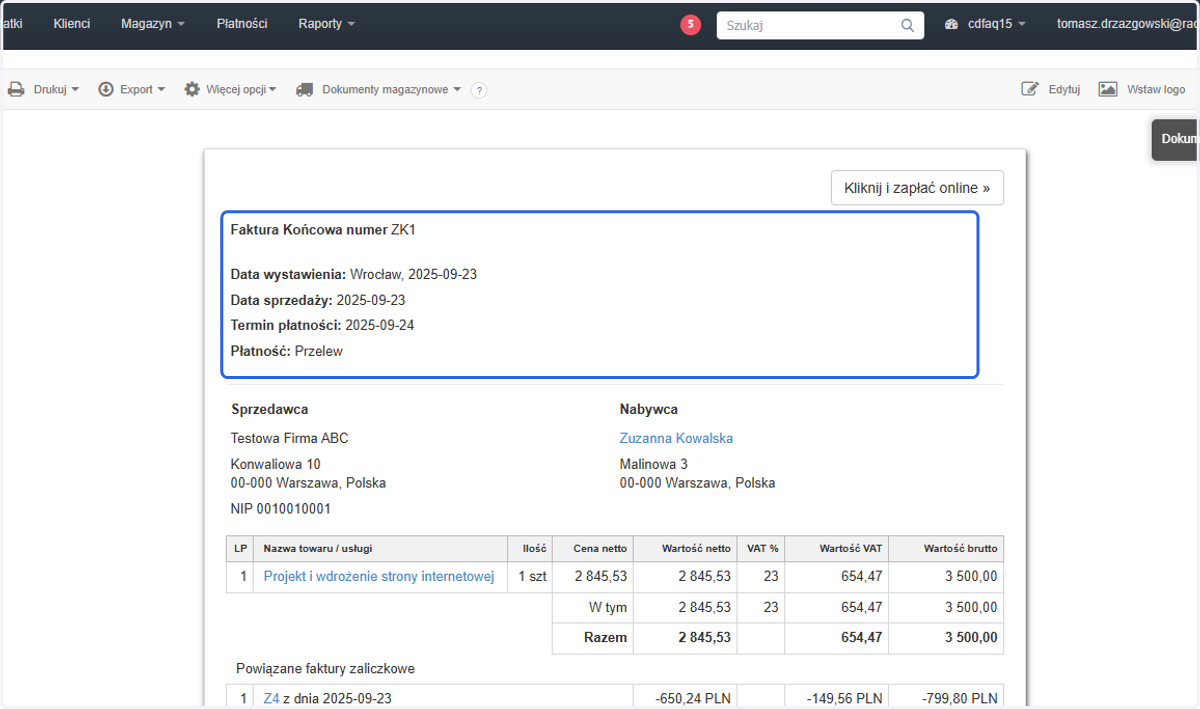This screenshot has width=1200, height=709.
Task: Click the buyer address Malinowa 3
Action: pyautogui.click(x=653, y=464)
